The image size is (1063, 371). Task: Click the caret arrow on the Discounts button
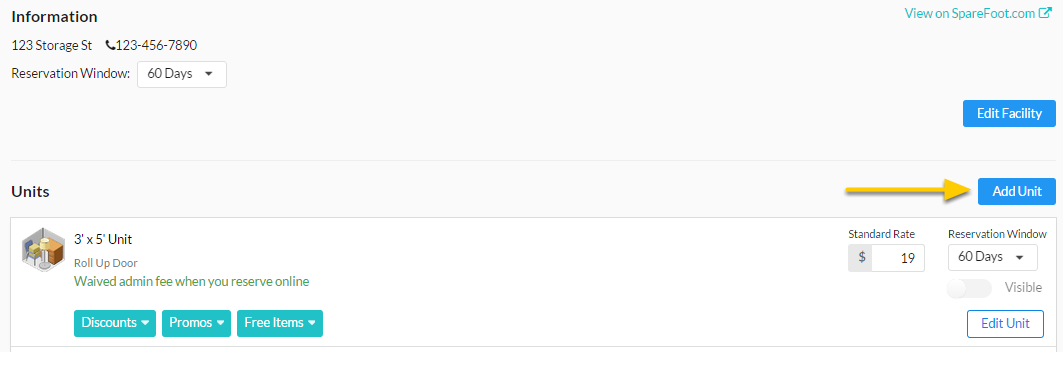pyautogui.click(x=145, y=324)
